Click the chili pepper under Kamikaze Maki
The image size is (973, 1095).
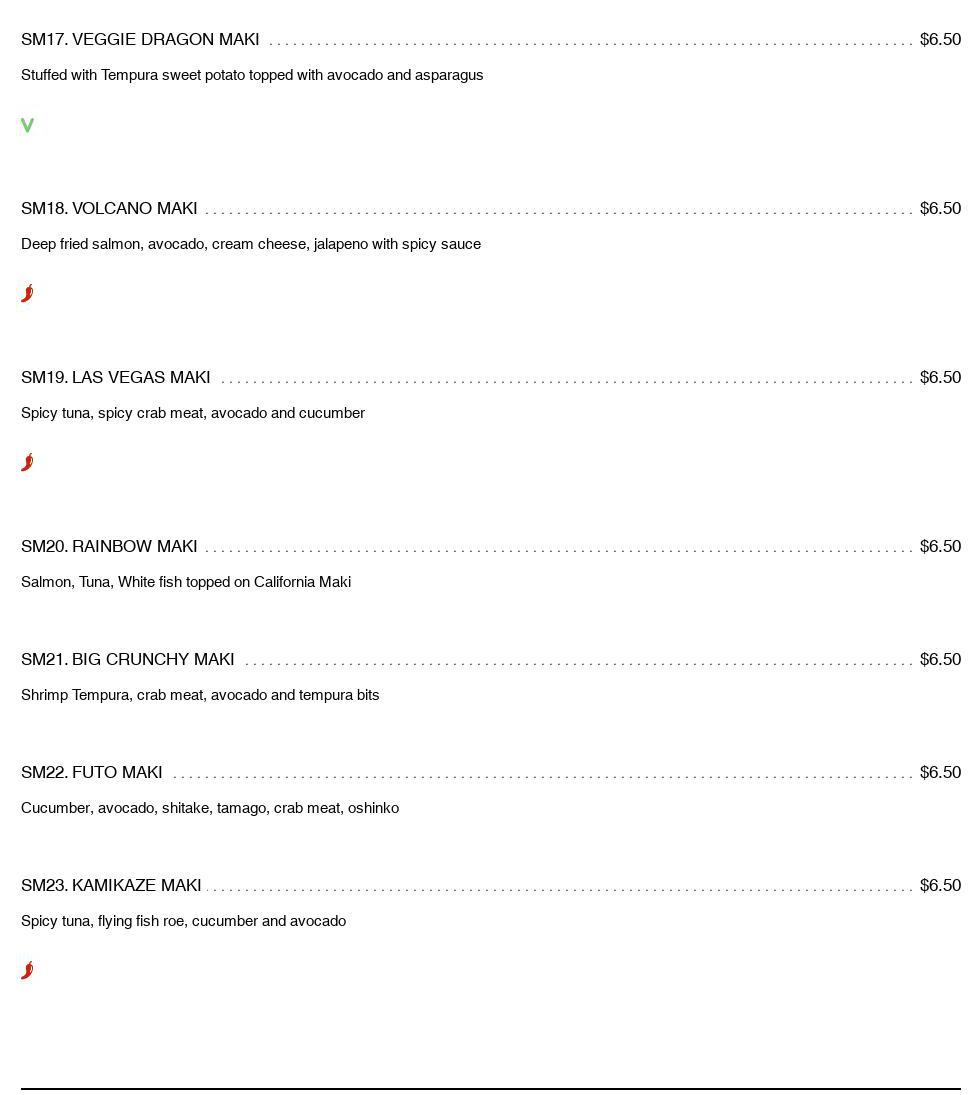coord(27,971)
